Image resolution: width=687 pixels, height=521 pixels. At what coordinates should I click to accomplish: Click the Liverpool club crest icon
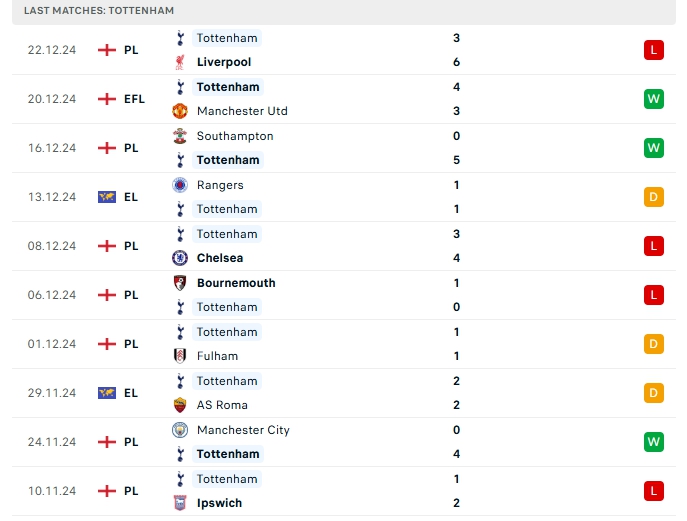[x=180, y=62]
